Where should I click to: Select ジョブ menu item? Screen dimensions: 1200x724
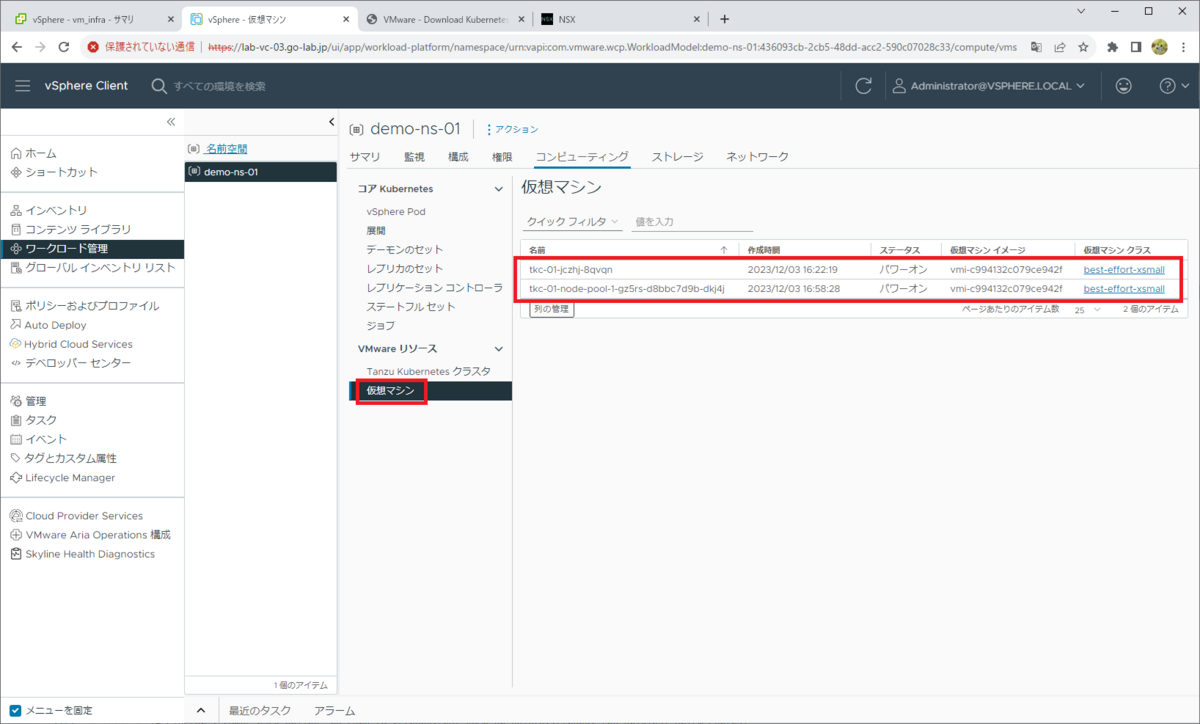(381, 326)
